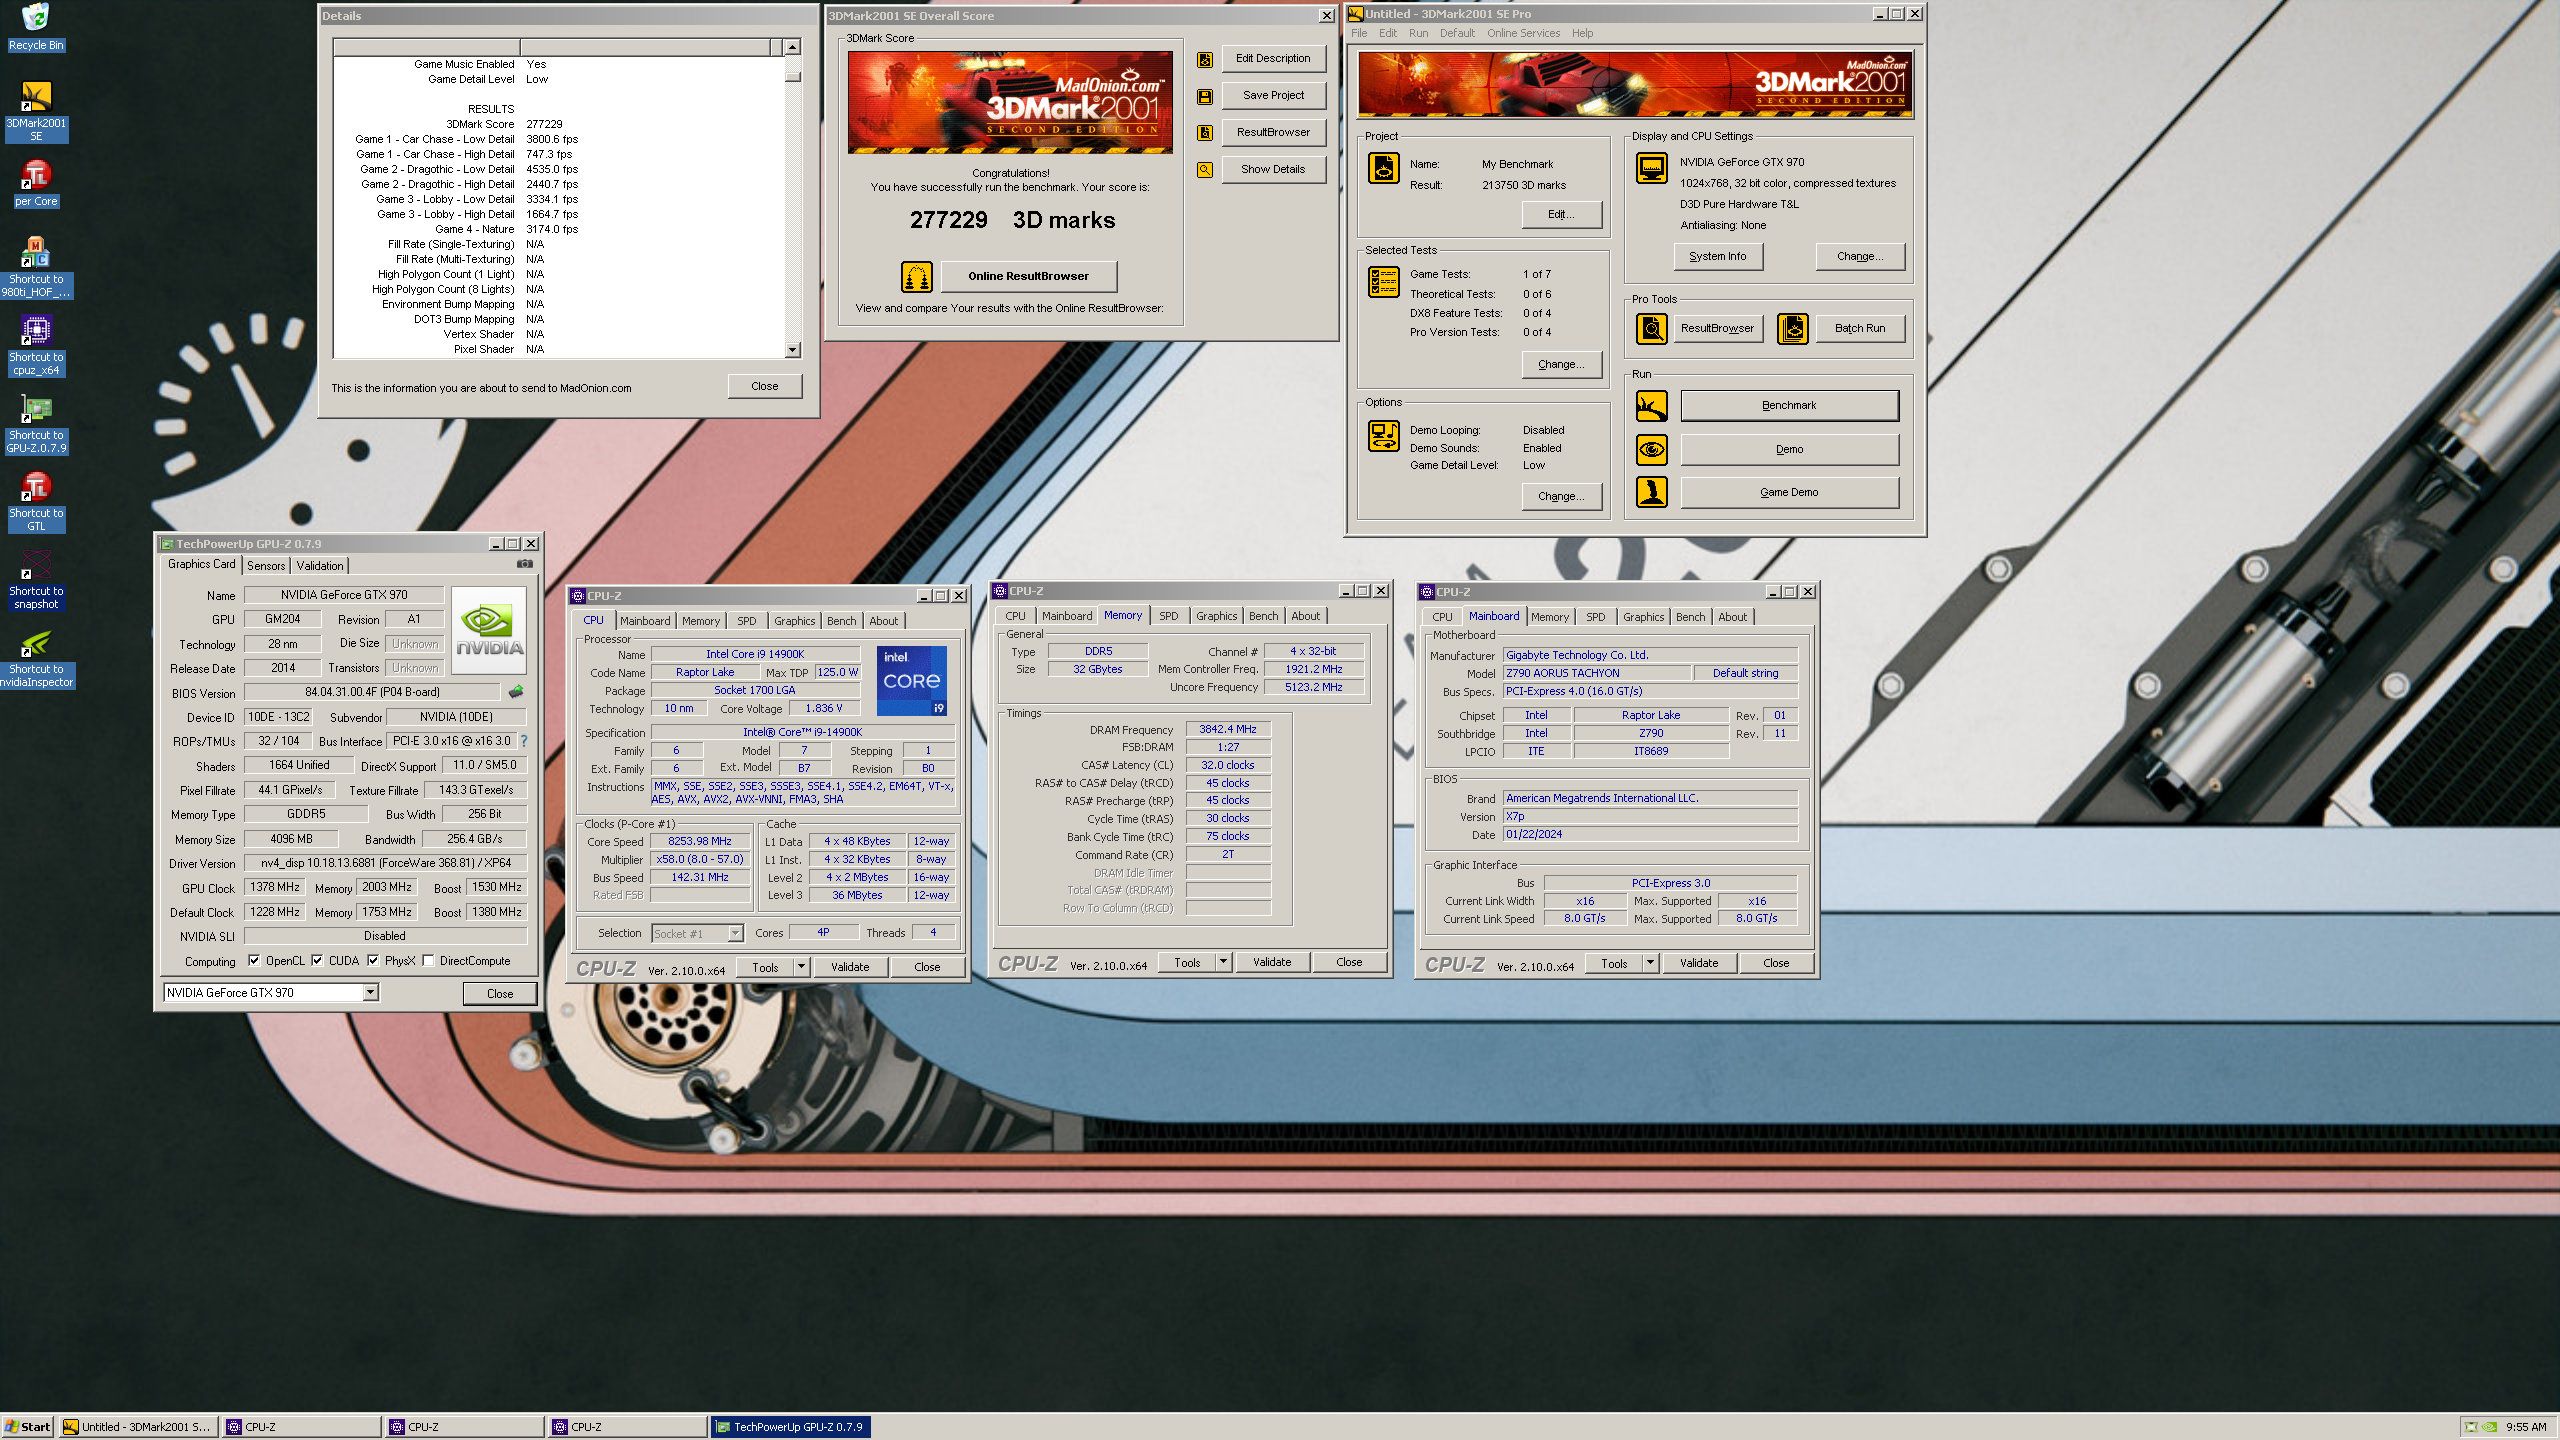Viewport: 2560px width, 1440px height.
Task: Expand Tools dropdown arrow in CPU-Z Mainboard window
Action: [1650, 963]
